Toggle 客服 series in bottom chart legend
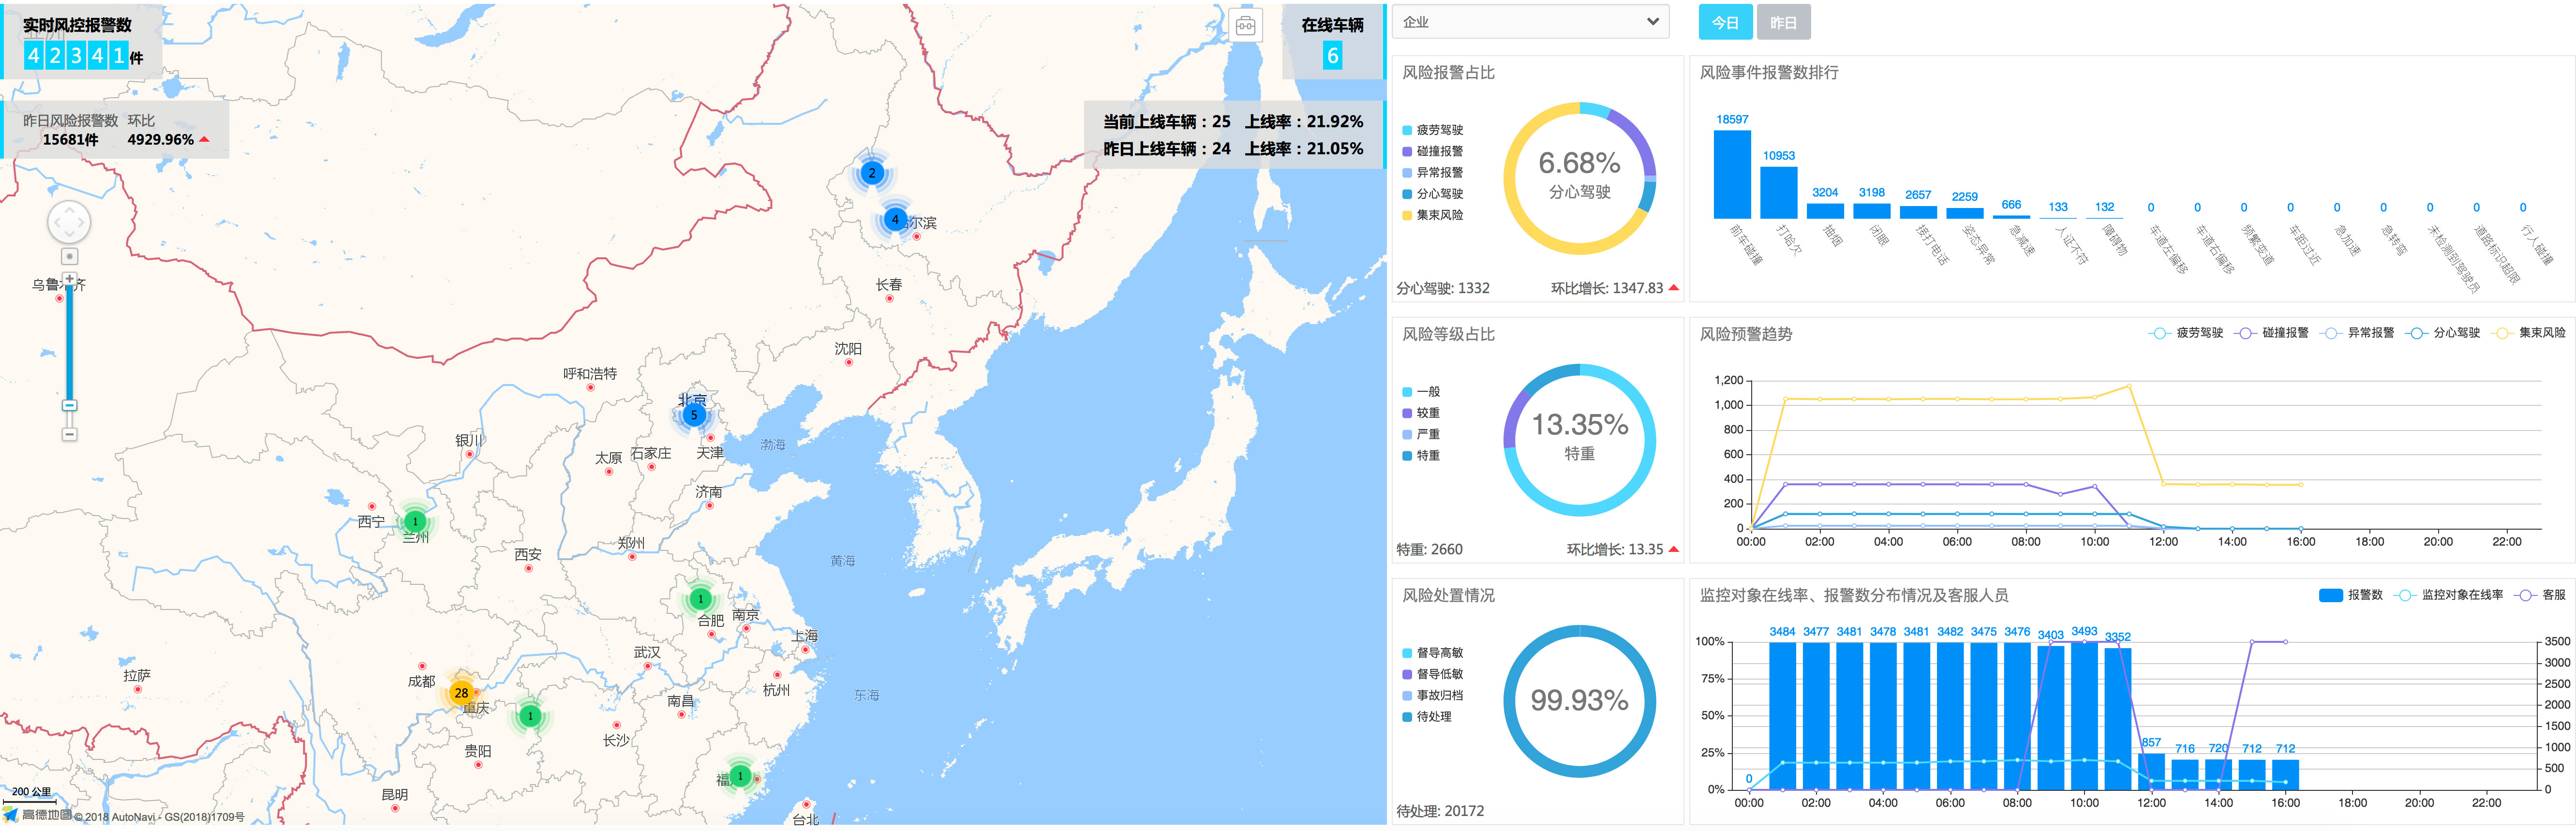Viewport: 2576px width, 831px height. tap(2541, 595)
